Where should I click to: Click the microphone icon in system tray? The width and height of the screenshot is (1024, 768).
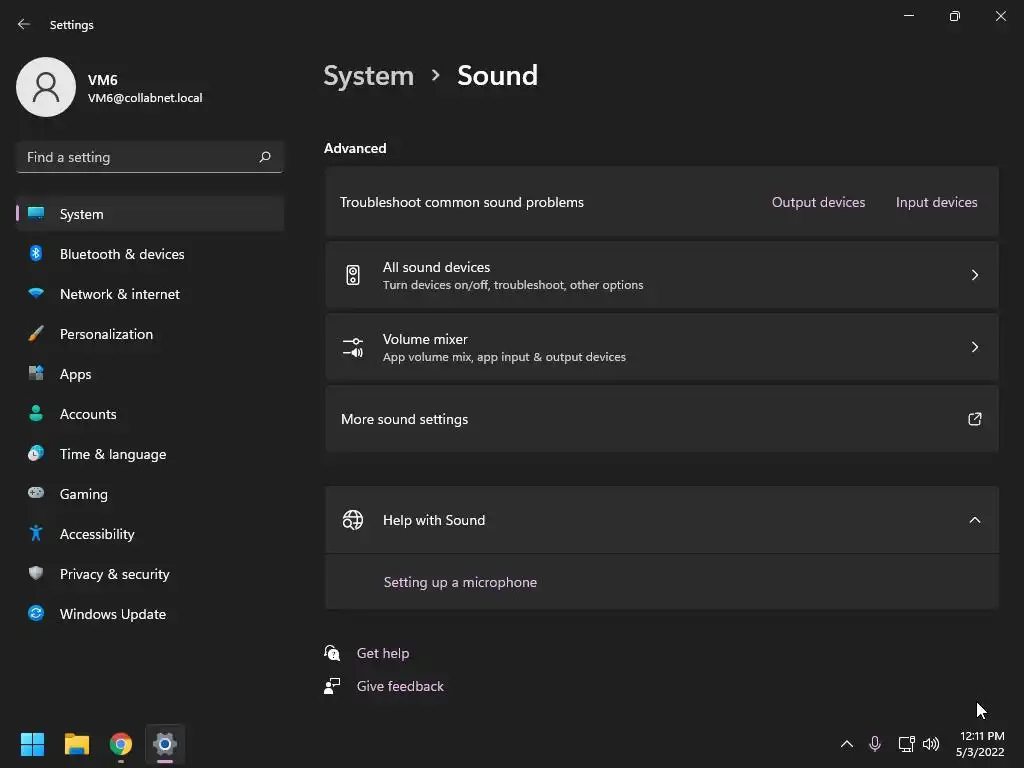(875, 744)
